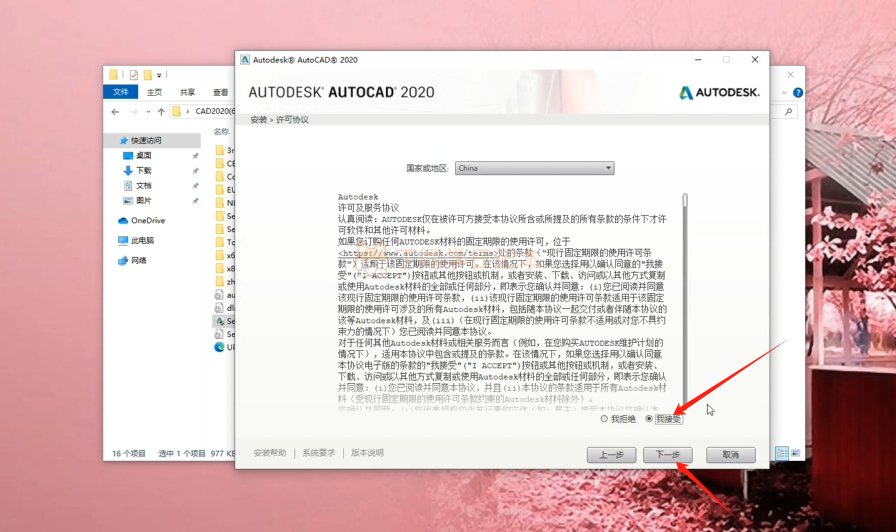Select the 我接受 (I Accept) radio button
Viewport: 896px width, 532px height.
[649, 419]
